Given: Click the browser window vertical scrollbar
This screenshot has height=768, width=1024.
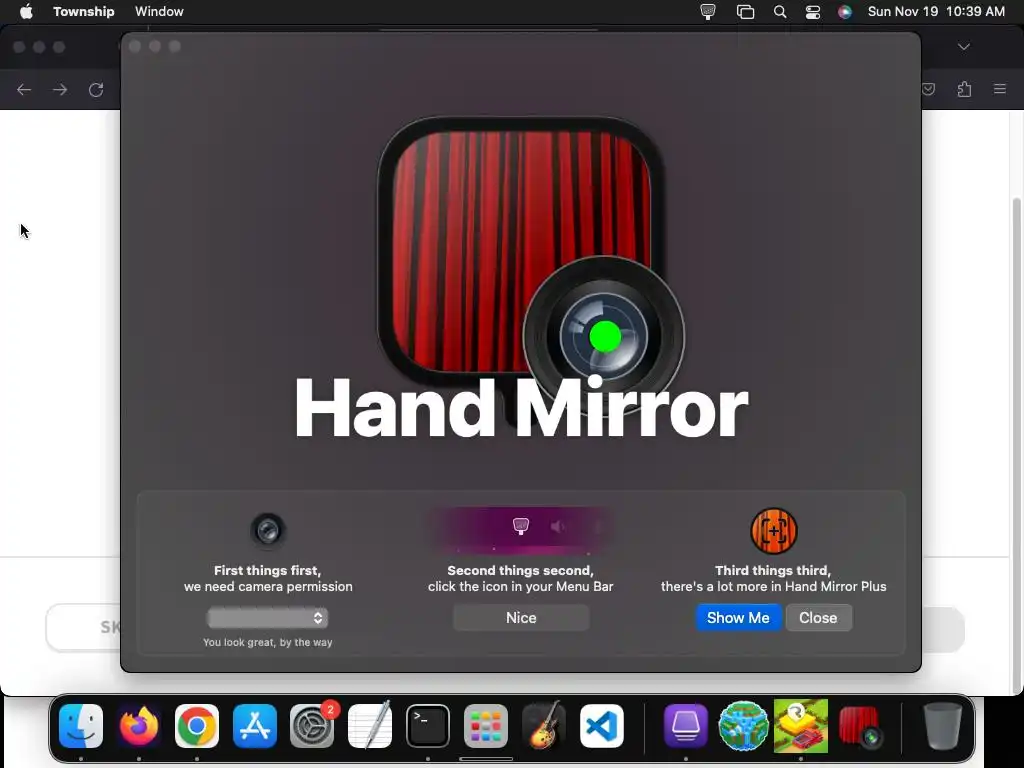Looking at the screenshot, I should click(1016, 444).
